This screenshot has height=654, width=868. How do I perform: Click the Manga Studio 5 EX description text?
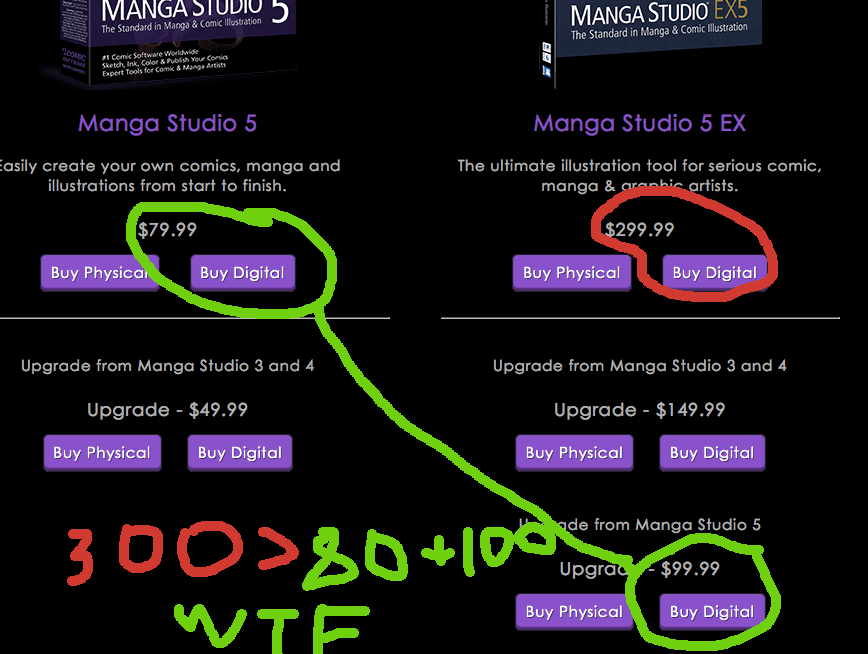coord(640,176)
